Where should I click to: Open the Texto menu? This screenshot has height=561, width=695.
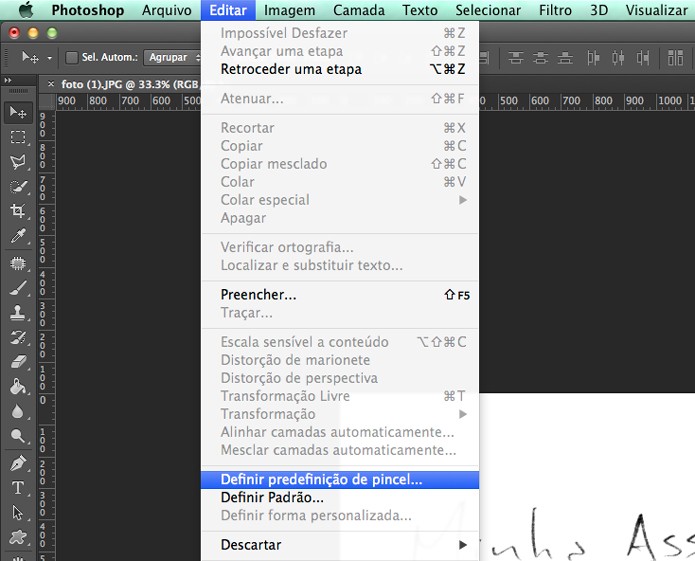(420, 10)
